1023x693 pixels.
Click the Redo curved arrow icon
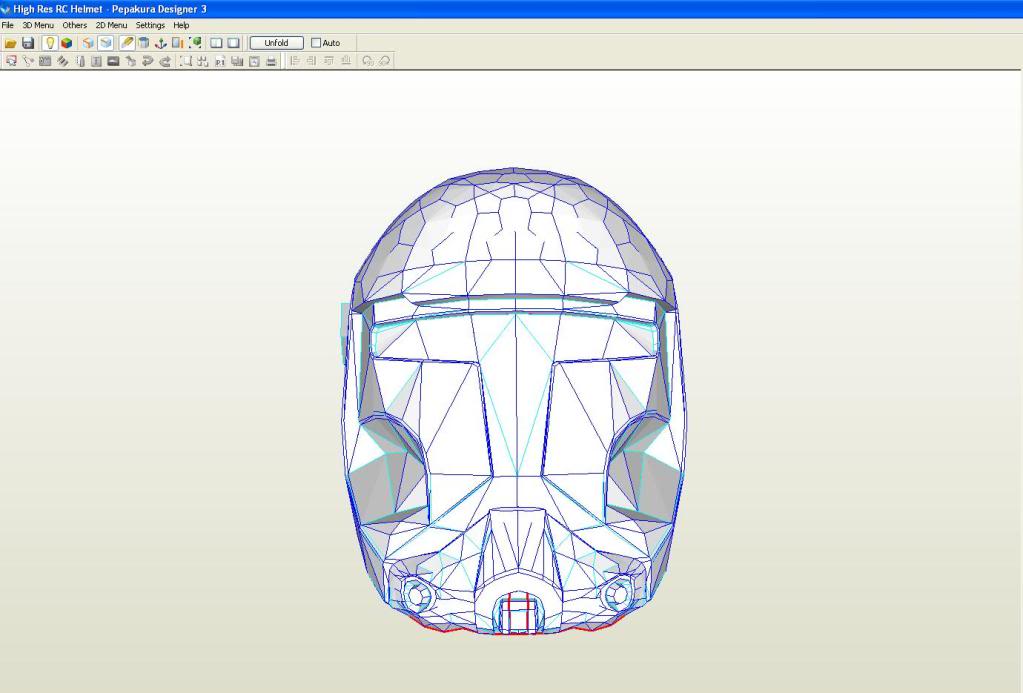click(165, 61)
